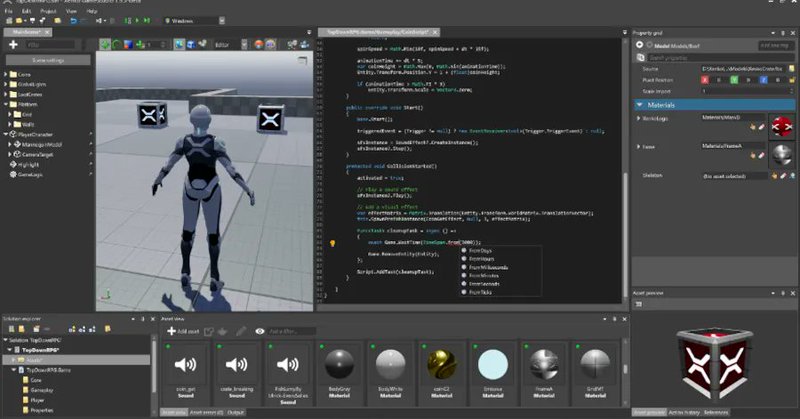Click the Source browse folder icon
800x419 pixels.
click(792, 68)
